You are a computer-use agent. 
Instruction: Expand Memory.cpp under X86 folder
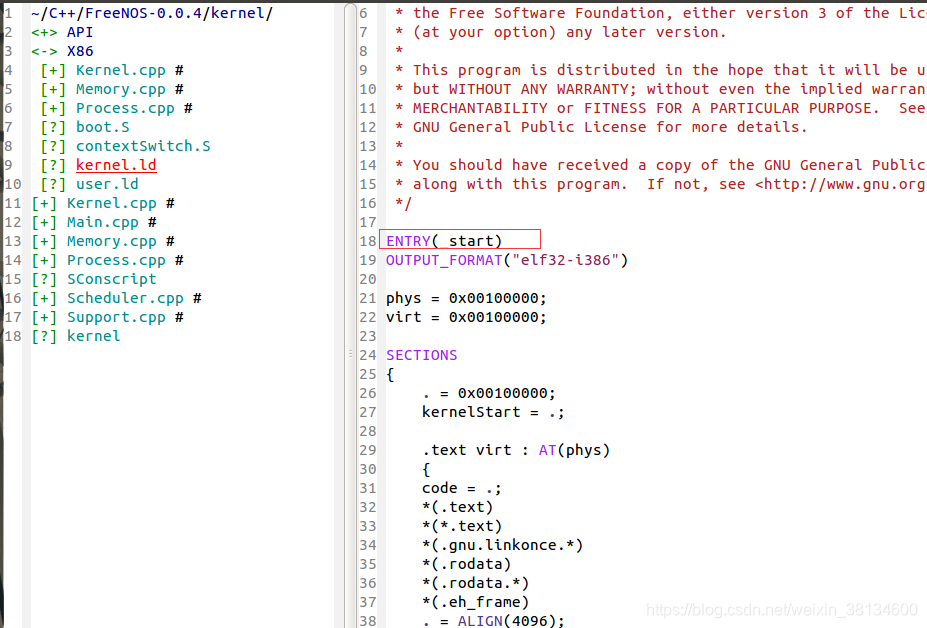pyautogui.click(x=53, y=89)
